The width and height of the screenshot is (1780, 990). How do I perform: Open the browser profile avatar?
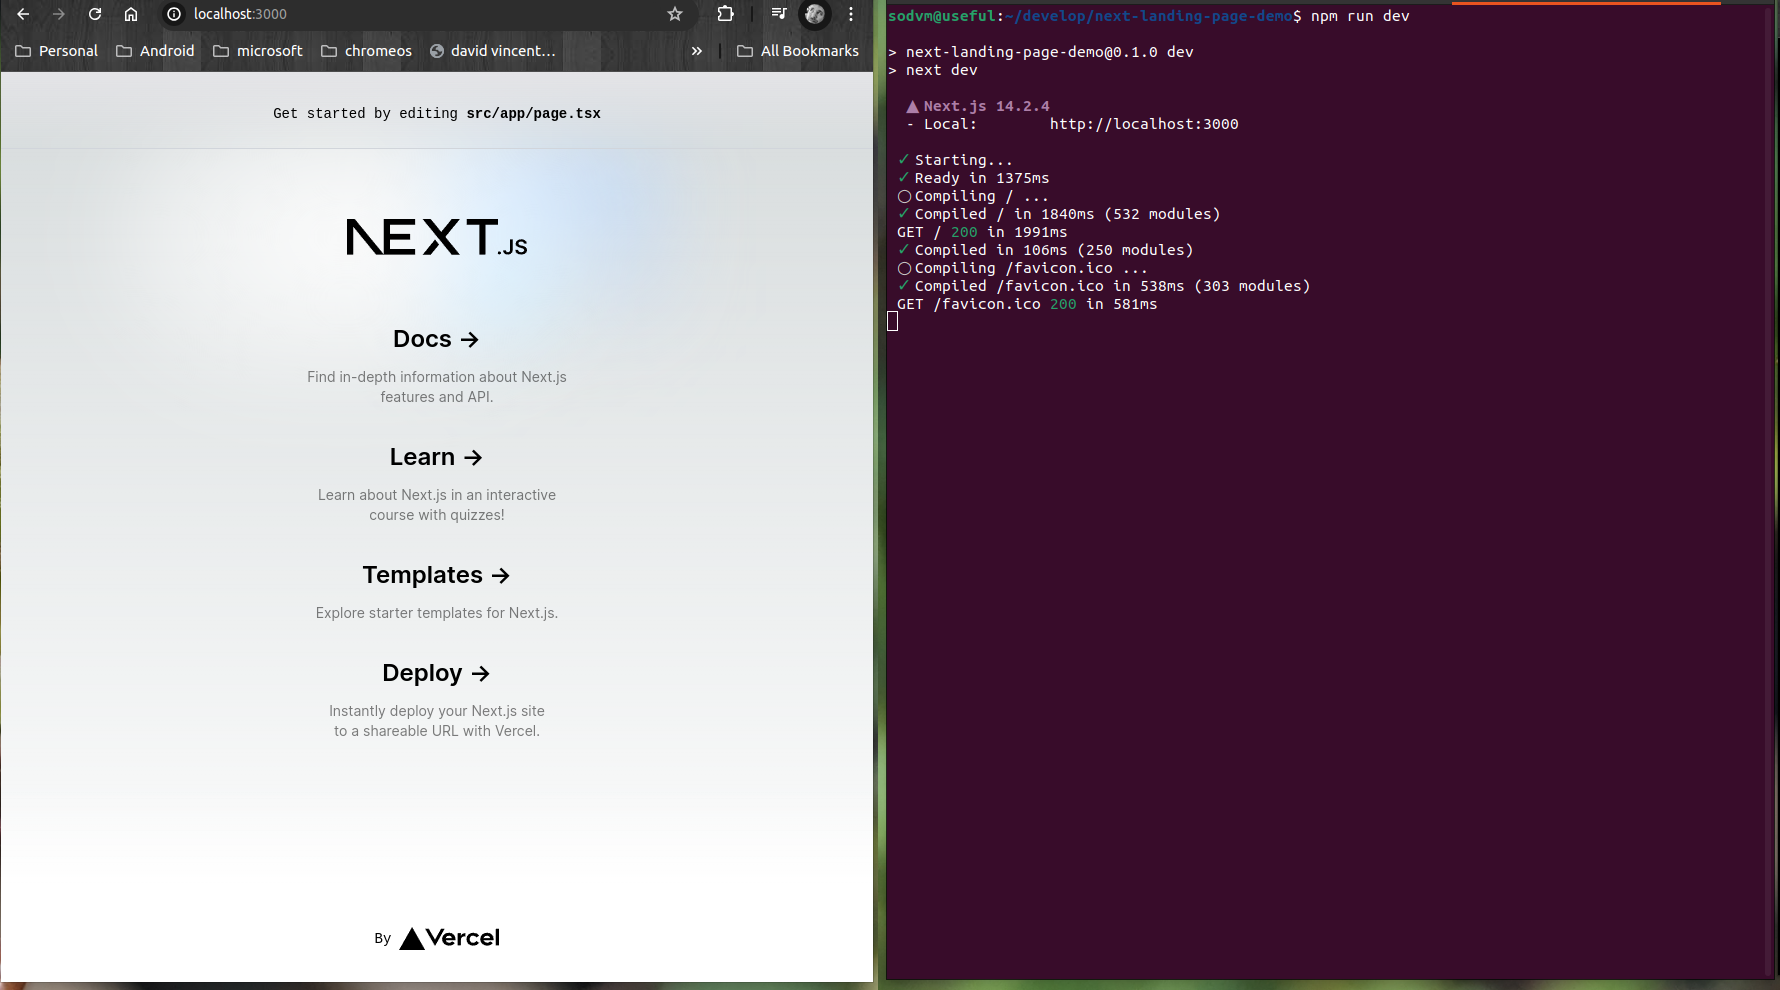(x=815, y=15)
